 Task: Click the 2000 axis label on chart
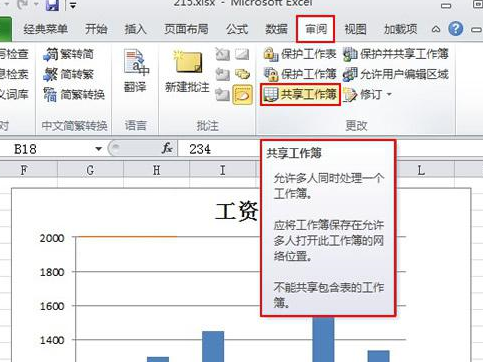pos(52,238)
